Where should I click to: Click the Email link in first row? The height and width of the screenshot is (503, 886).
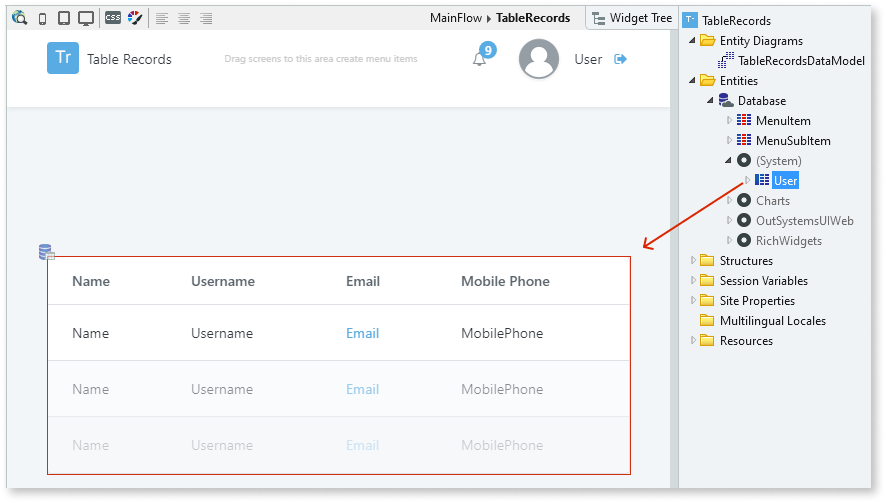pyautogui.click(x=362, y=333)
